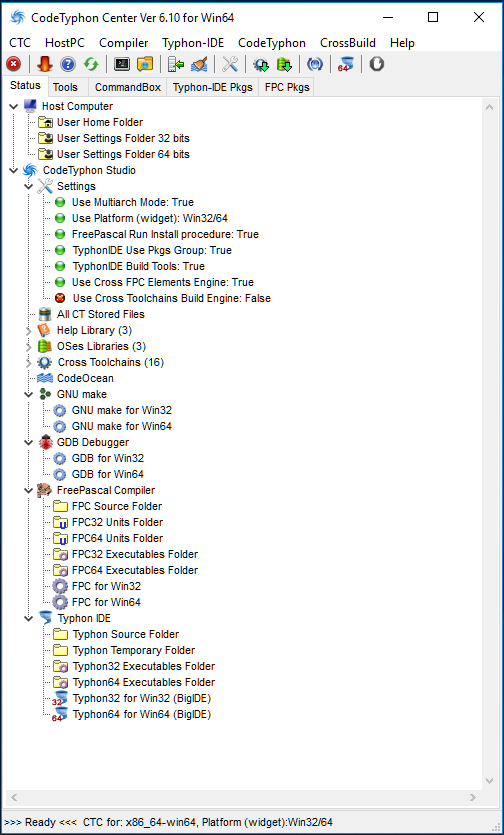Click the vertical scrollbar down arrow

tap(490, 781)
